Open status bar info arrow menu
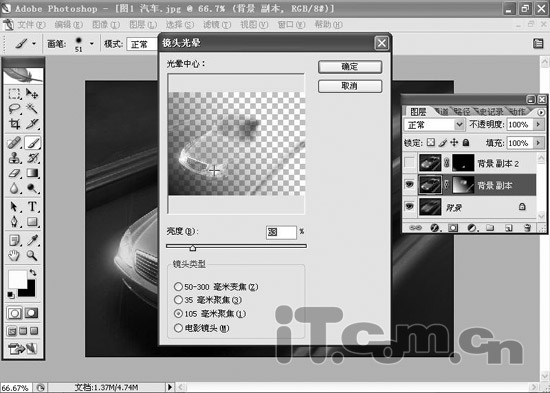Image resolution: width=550 pixels, height=393 pixels. [x=170, y=387]
